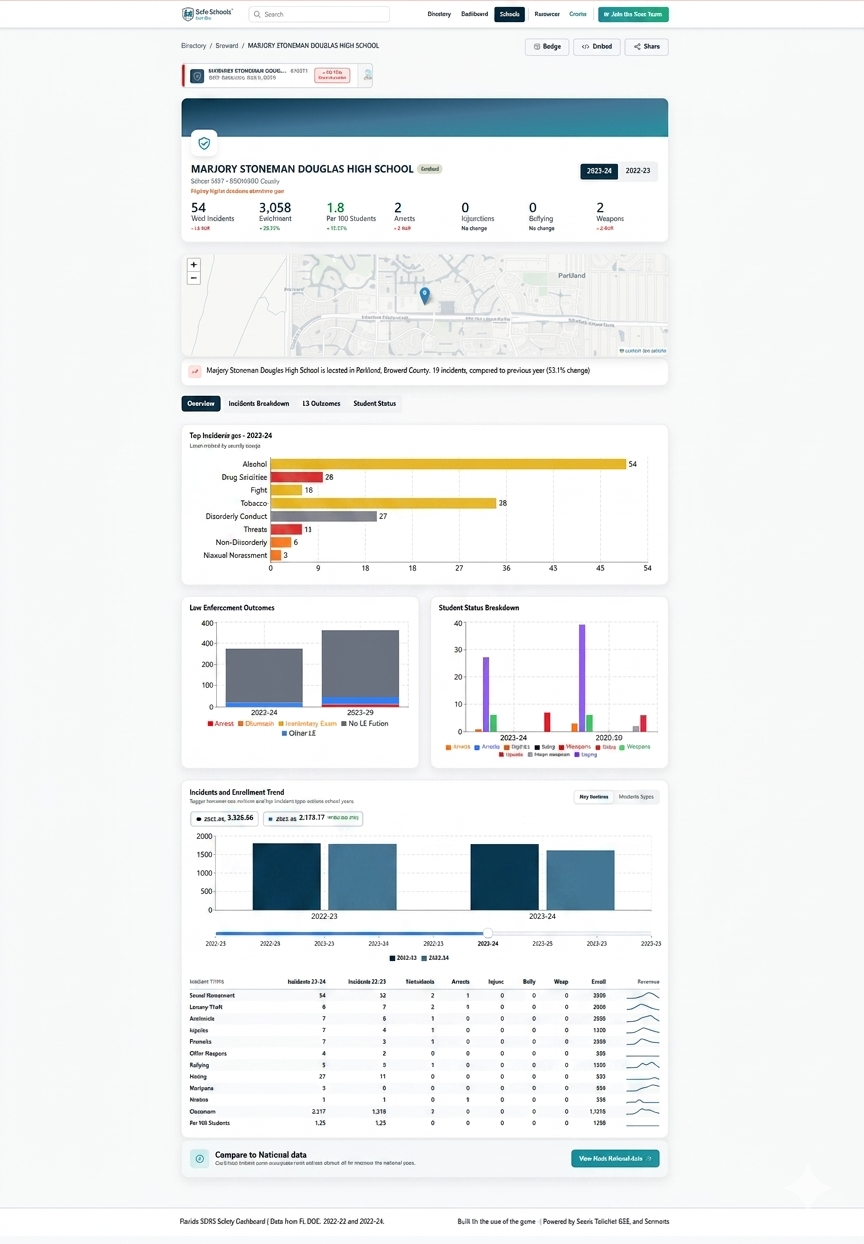Open the red-bordered school alert card
The height and width of the screenshot is (1244, 864).
click(277, 75)
